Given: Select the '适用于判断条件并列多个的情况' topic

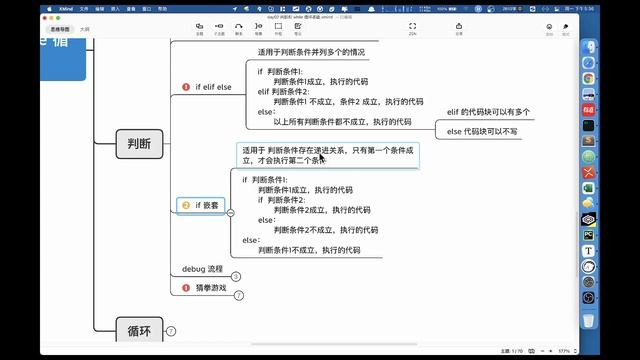Looking at the screenshot, I should 311,52.
